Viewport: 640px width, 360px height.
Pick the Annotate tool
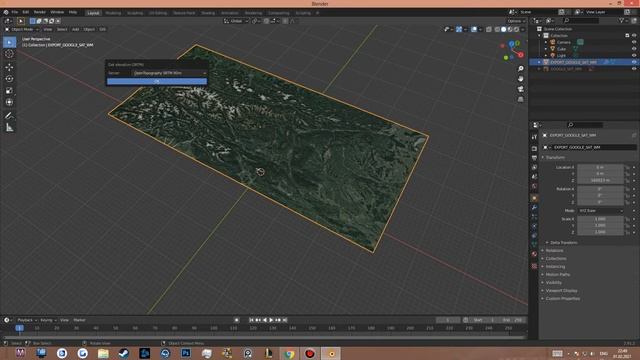[9, 116]
